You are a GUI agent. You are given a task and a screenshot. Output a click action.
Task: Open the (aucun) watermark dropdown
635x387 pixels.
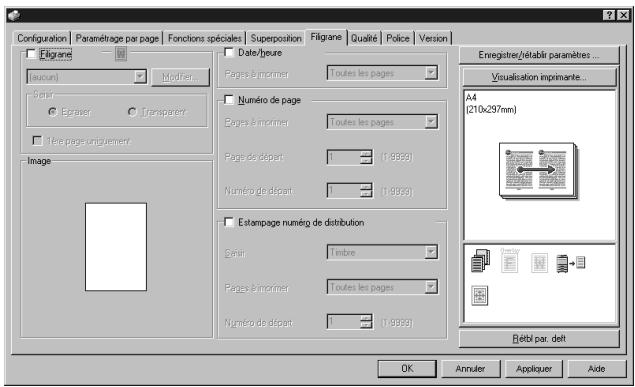pos(87,77)
